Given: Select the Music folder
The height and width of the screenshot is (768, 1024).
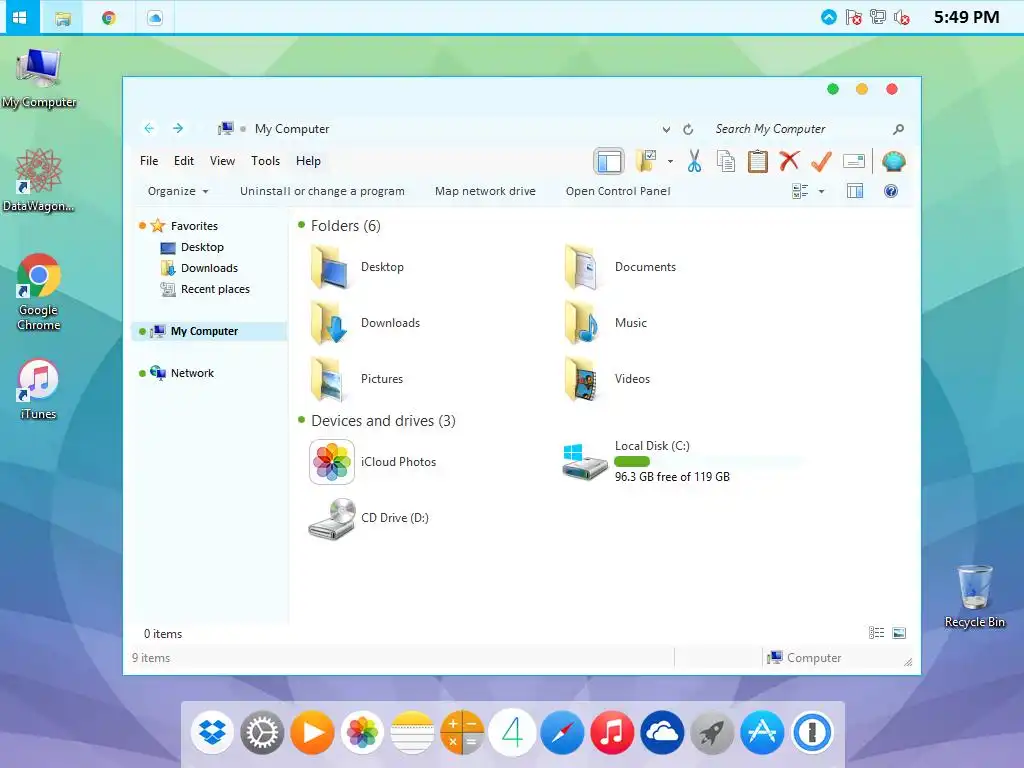Looking at the screenshot, I should tap(606, 323).
